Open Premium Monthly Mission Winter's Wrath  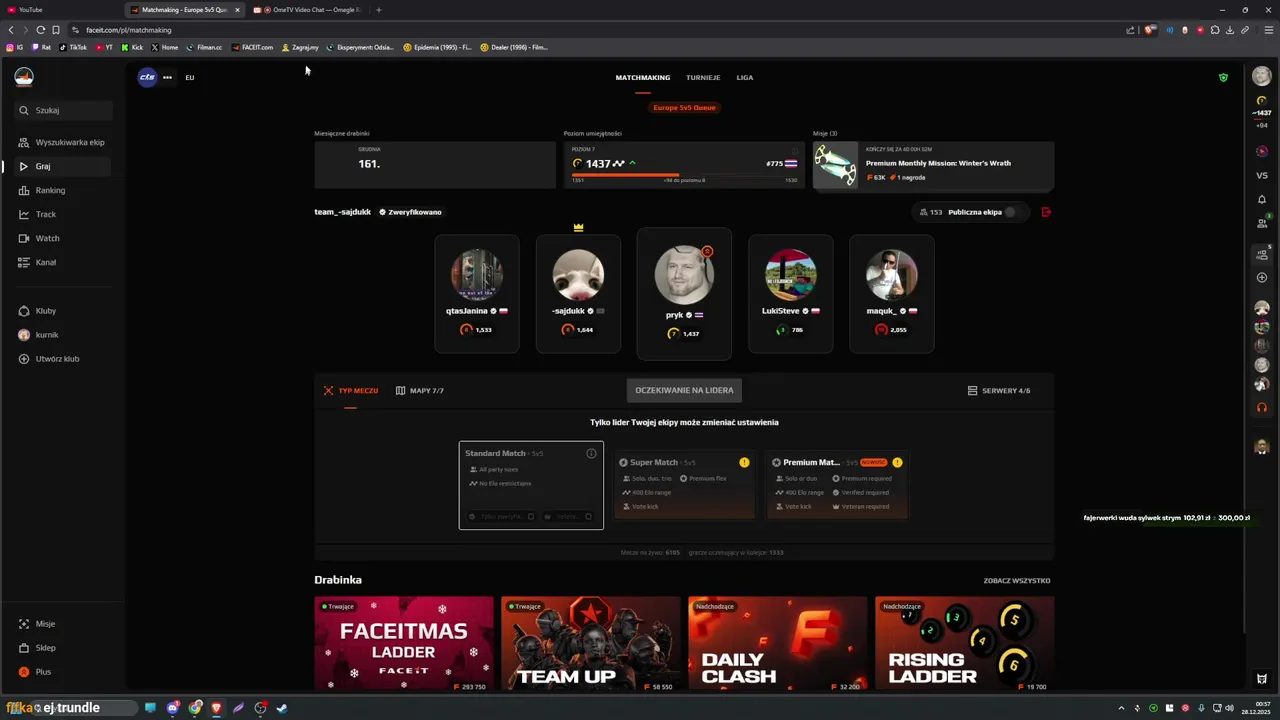933,165
